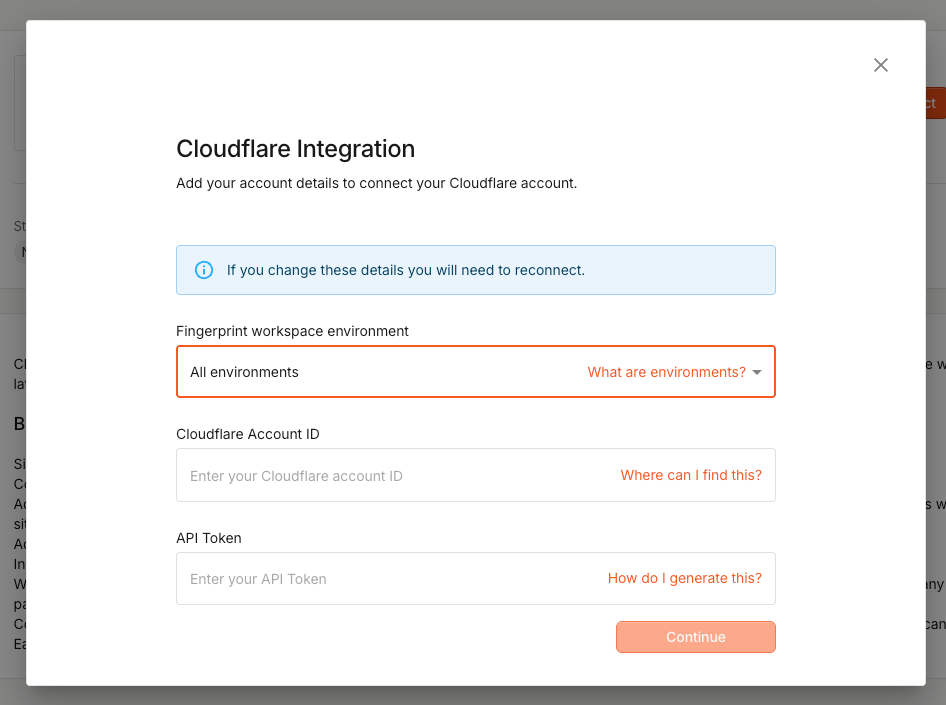This screenshot has height=705, width=946.
Task: Click the "Fingerprint workspace environment" label
Action: (290, 331)
